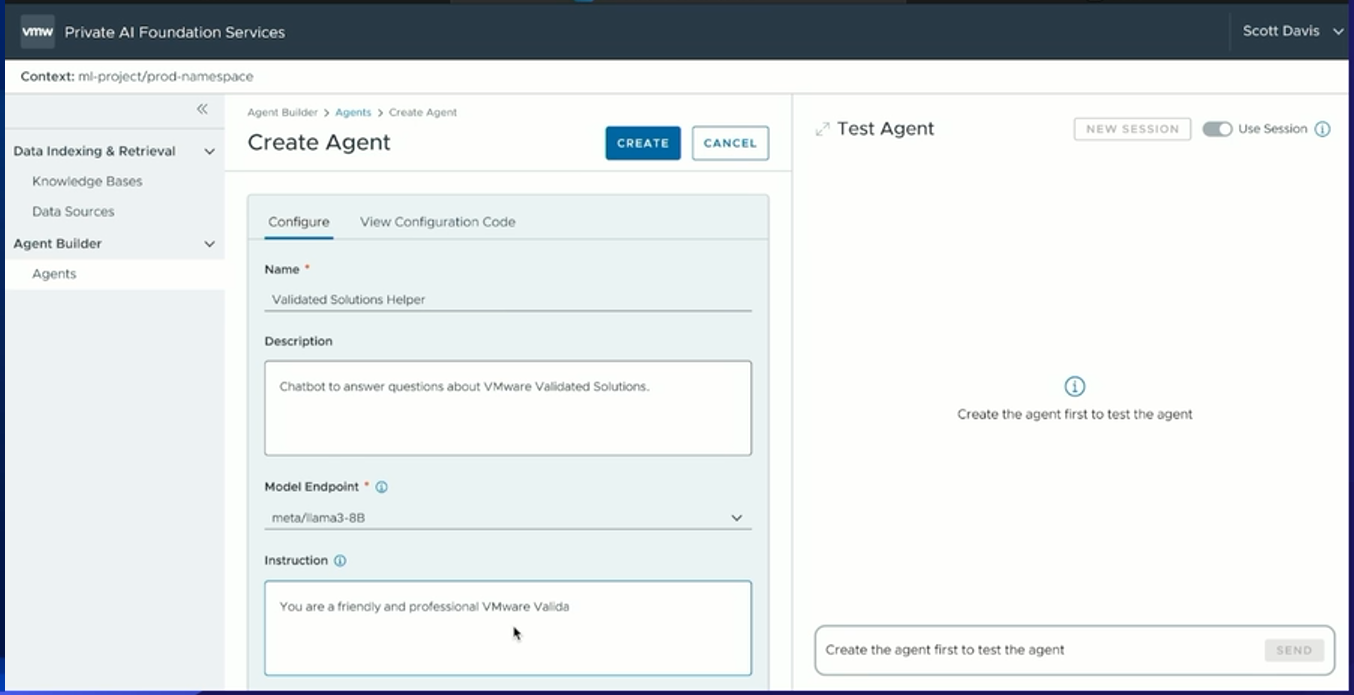Click the CANCEL button
This screenshot has height=695, width=1354.
point(730,143)
